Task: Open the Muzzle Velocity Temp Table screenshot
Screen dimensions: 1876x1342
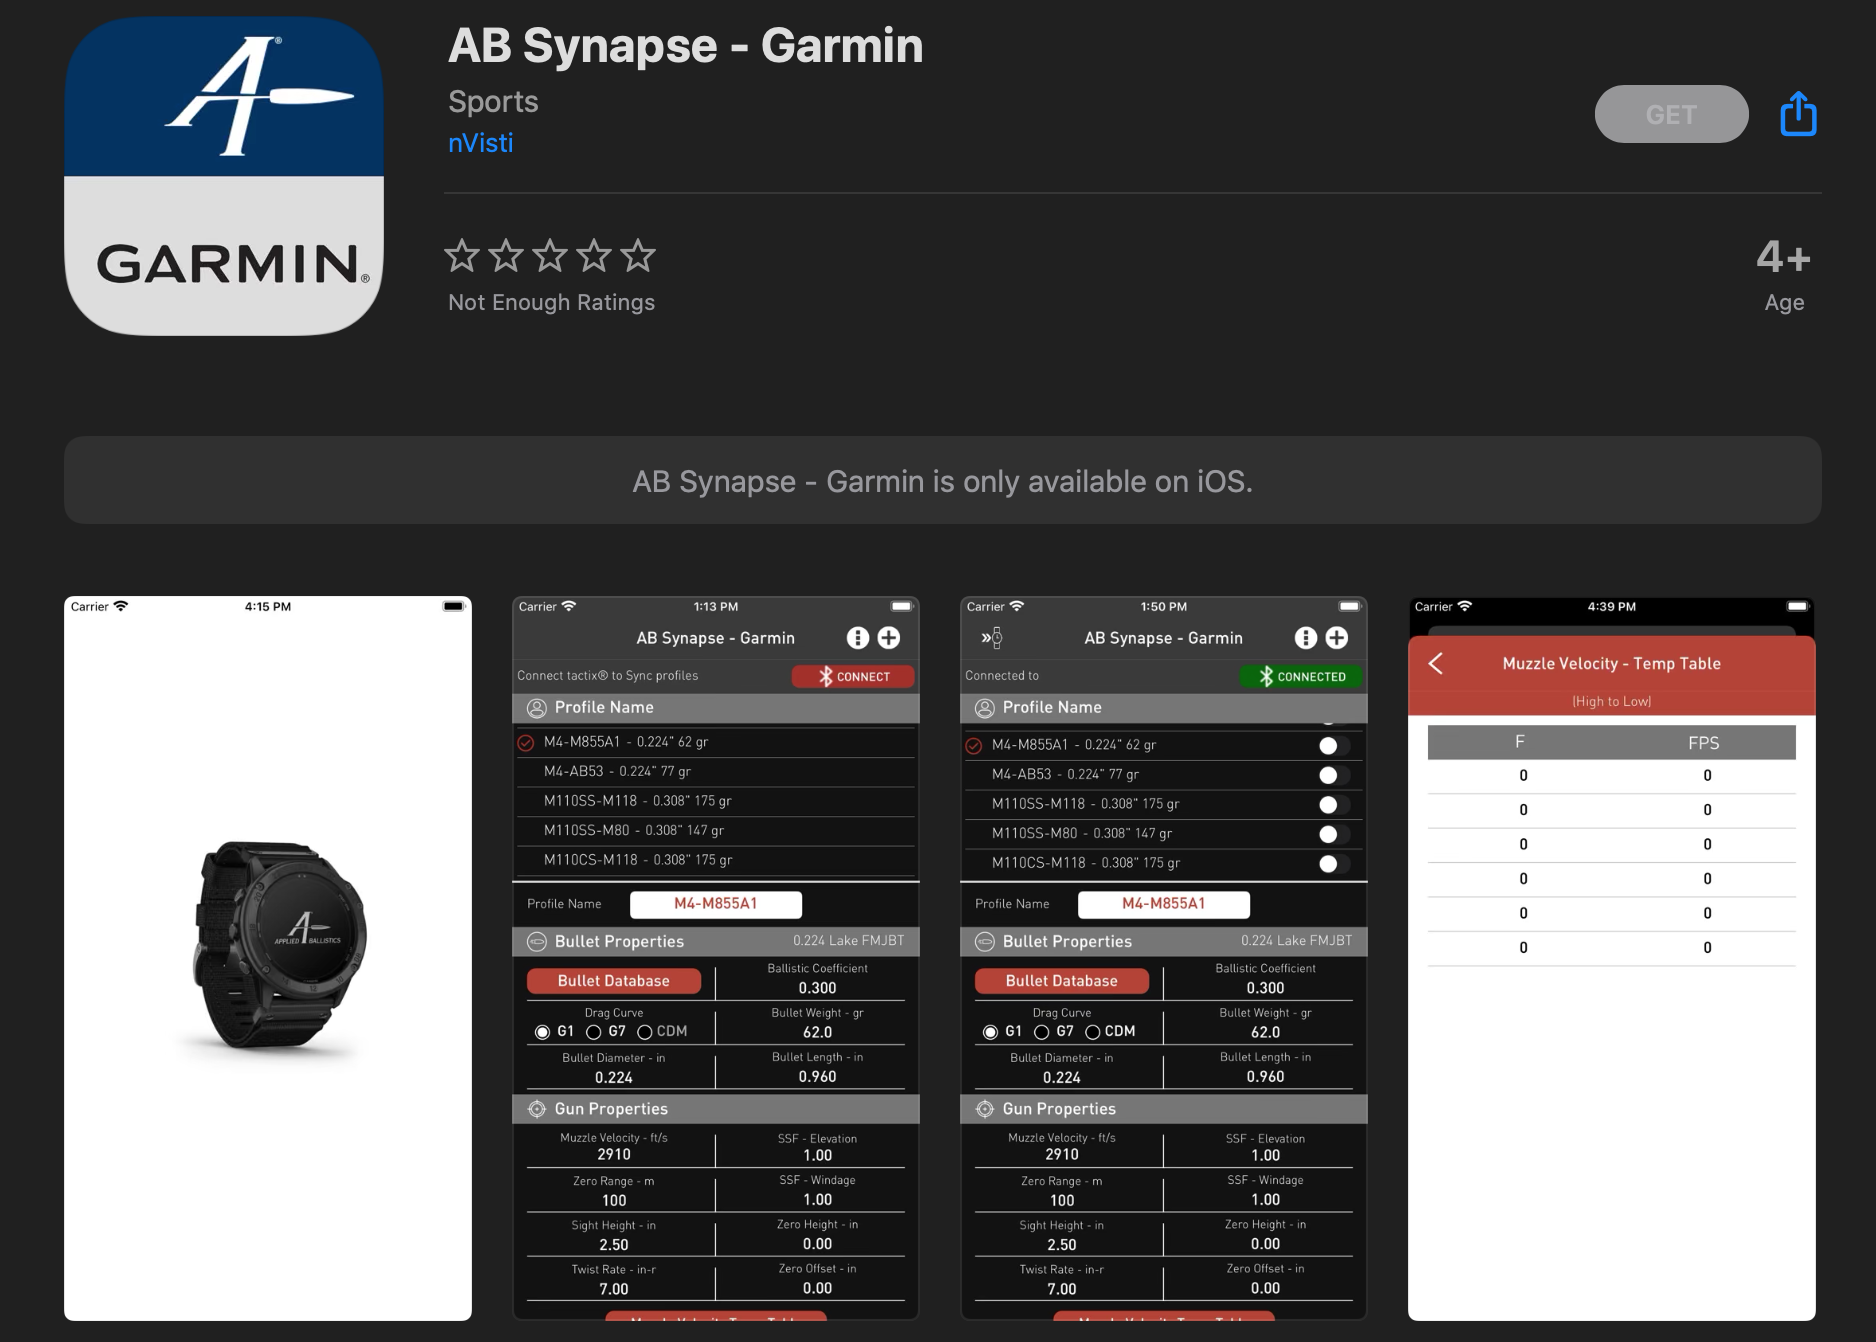Action: (x=1611, y=958)
